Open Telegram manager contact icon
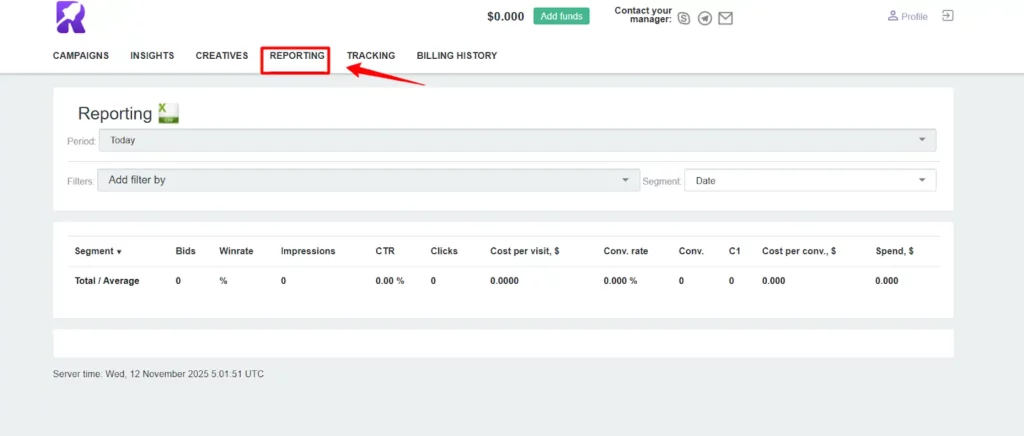 [x=705, y=18]
